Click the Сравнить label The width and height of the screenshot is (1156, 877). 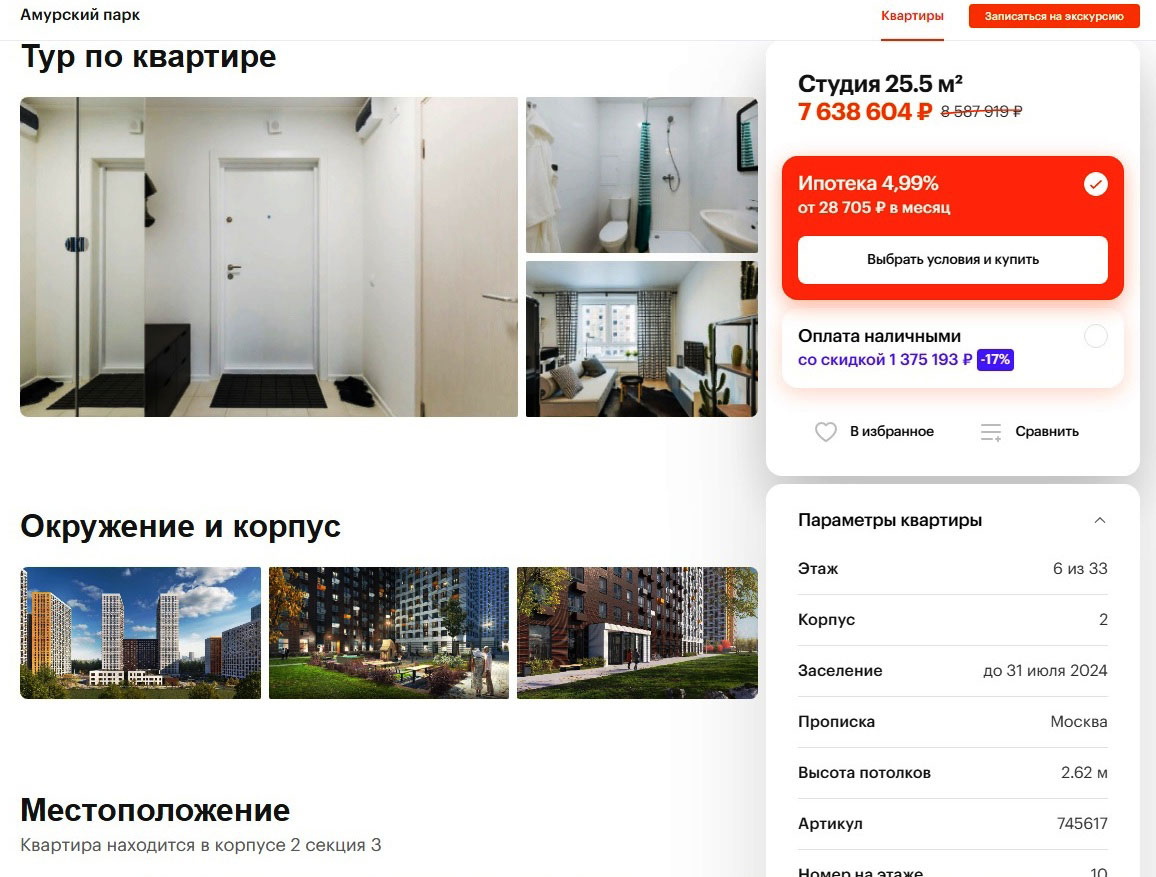(1047, 432)
